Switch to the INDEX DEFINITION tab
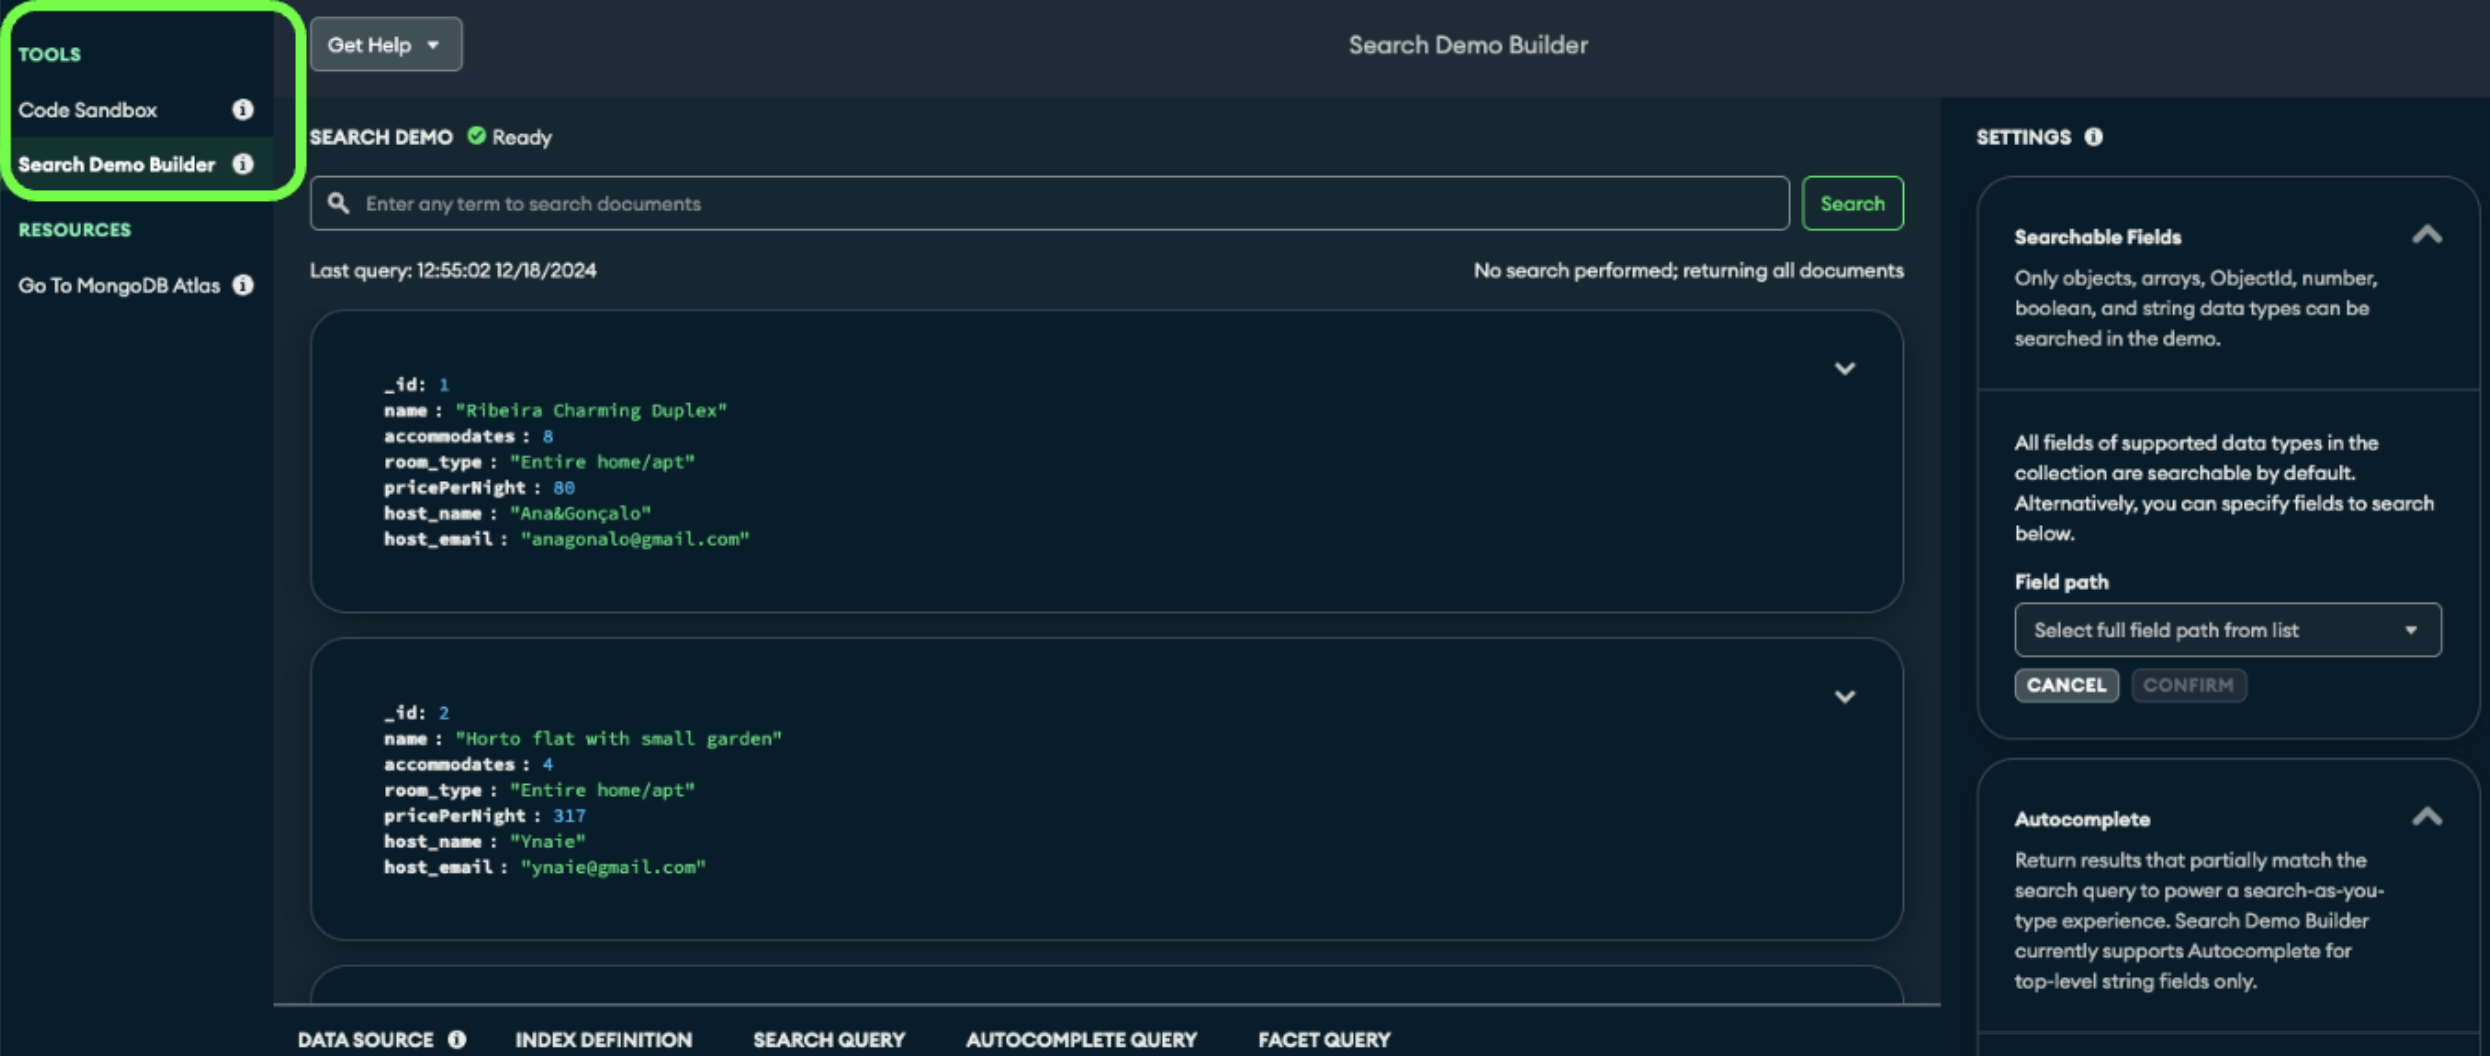The width and height of the screenshot is (2490, 1056). pyautogui.click(x=602, y=1039)
